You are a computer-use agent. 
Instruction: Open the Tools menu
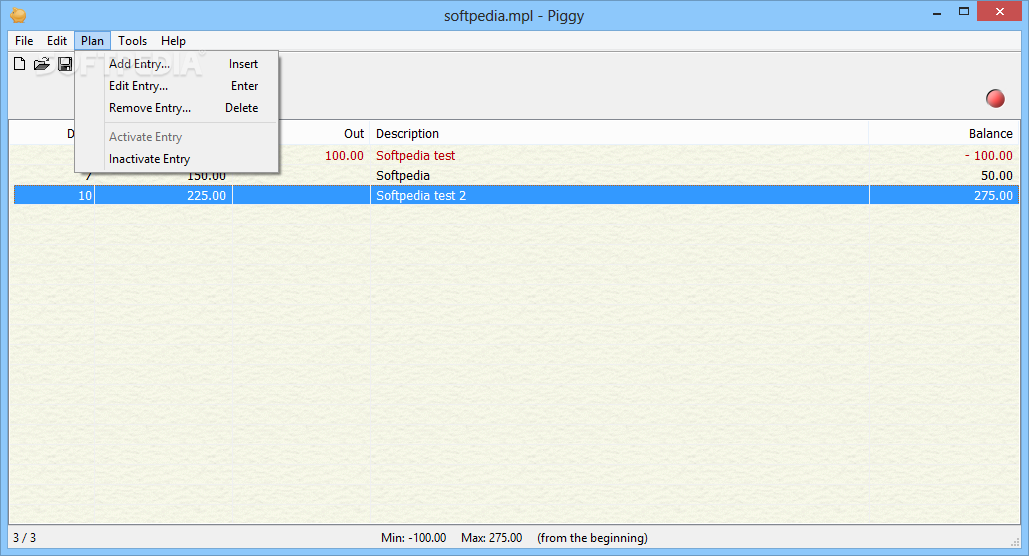[133, 41]
